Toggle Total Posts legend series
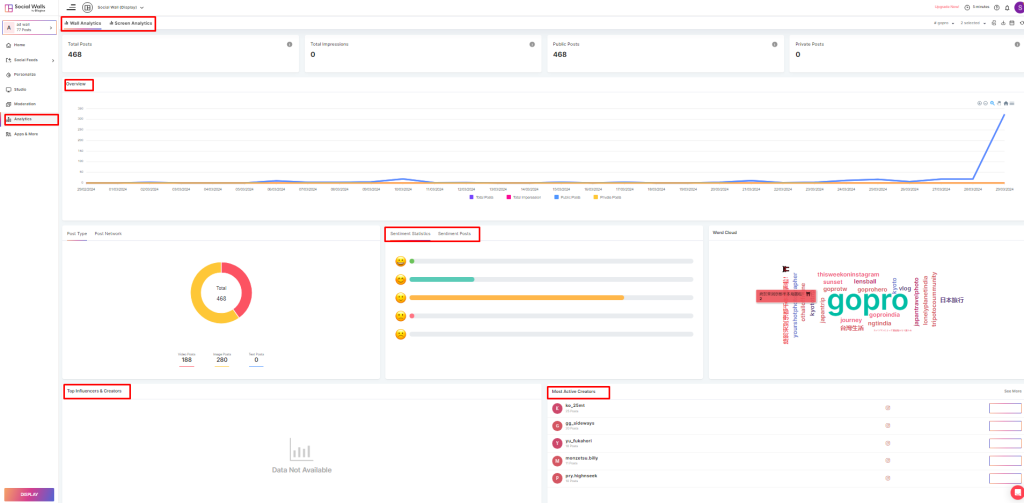The height and width of the screenshot is (503, 1024). [x=481, y=197]
